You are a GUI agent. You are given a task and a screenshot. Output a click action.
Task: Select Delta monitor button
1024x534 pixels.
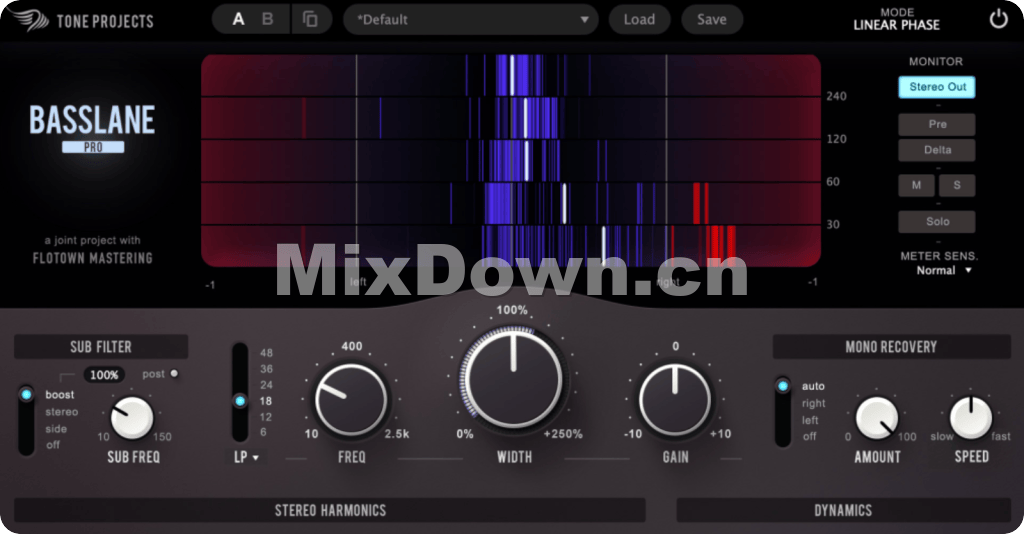coord(937,150)
